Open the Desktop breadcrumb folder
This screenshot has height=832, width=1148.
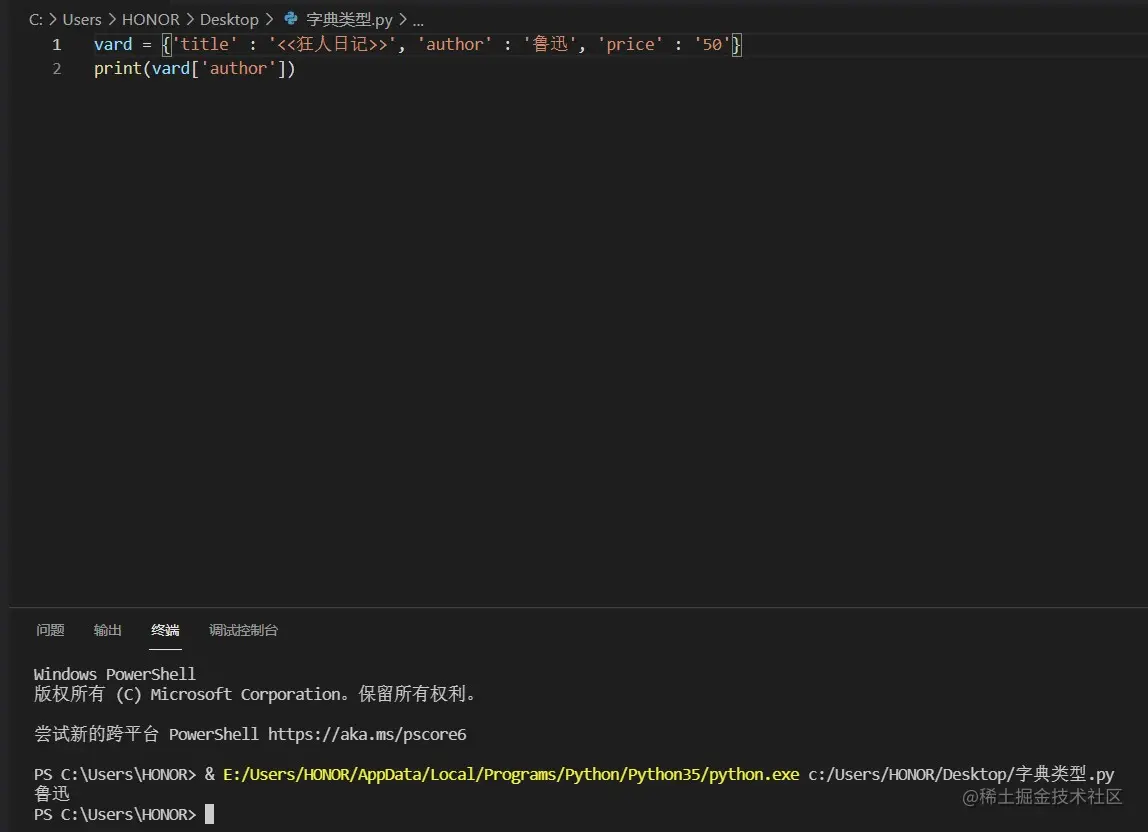point(229,20)
